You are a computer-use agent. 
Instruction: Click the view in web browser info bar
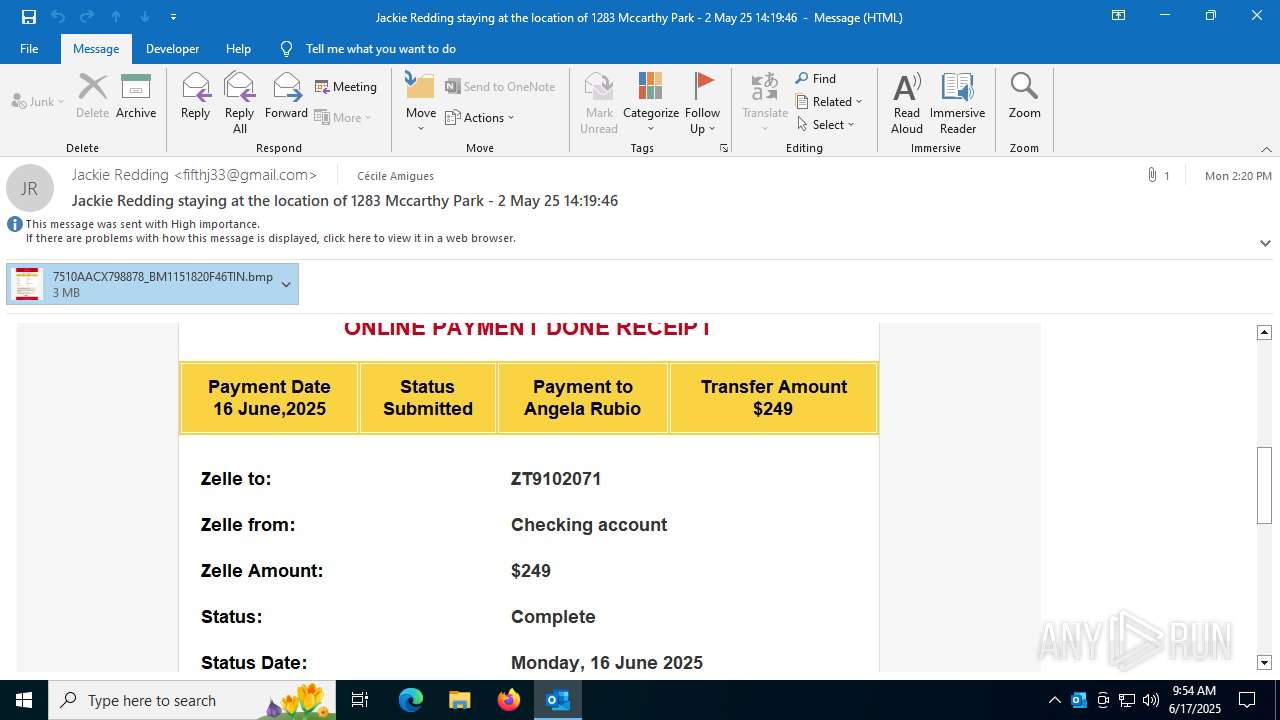271,239
